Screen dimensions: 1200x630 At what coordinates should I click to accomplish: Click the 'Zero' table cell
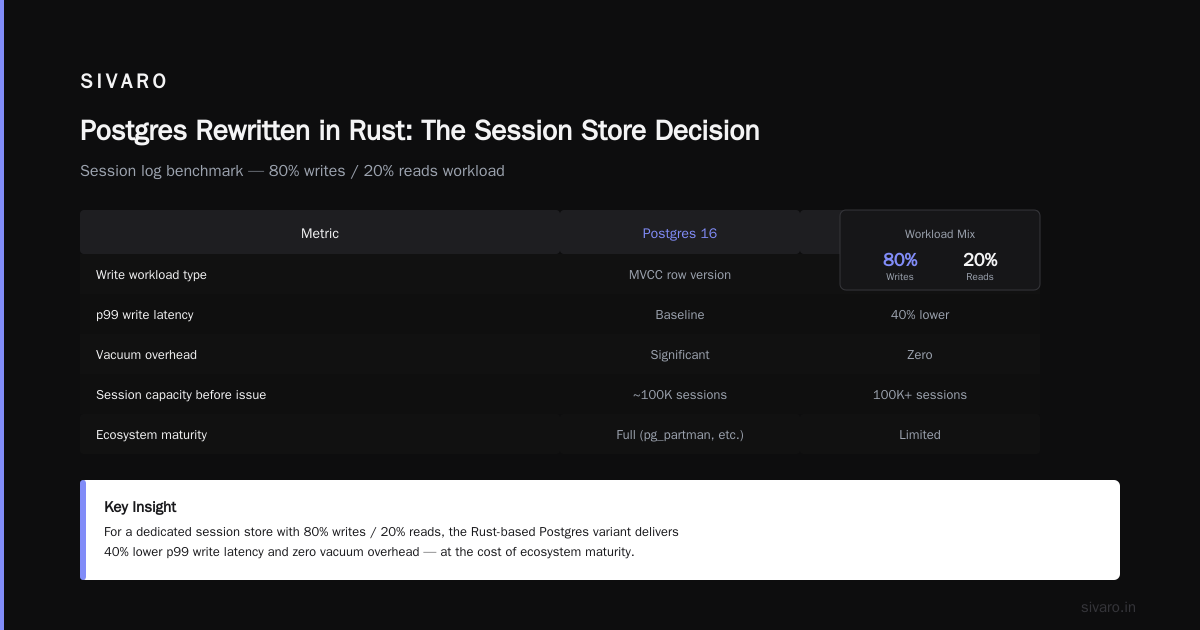[x=920, y=354]
